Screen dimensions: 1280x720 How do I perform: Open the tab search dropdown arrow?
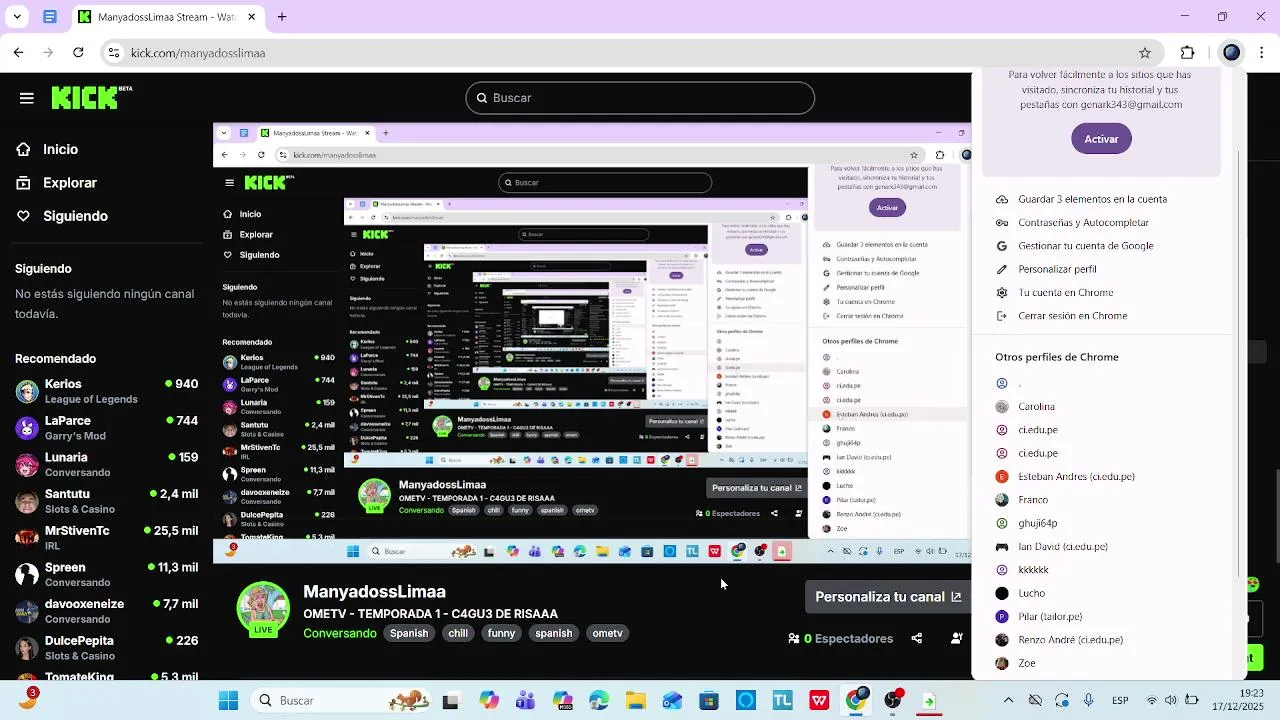[x=18, y=17]
